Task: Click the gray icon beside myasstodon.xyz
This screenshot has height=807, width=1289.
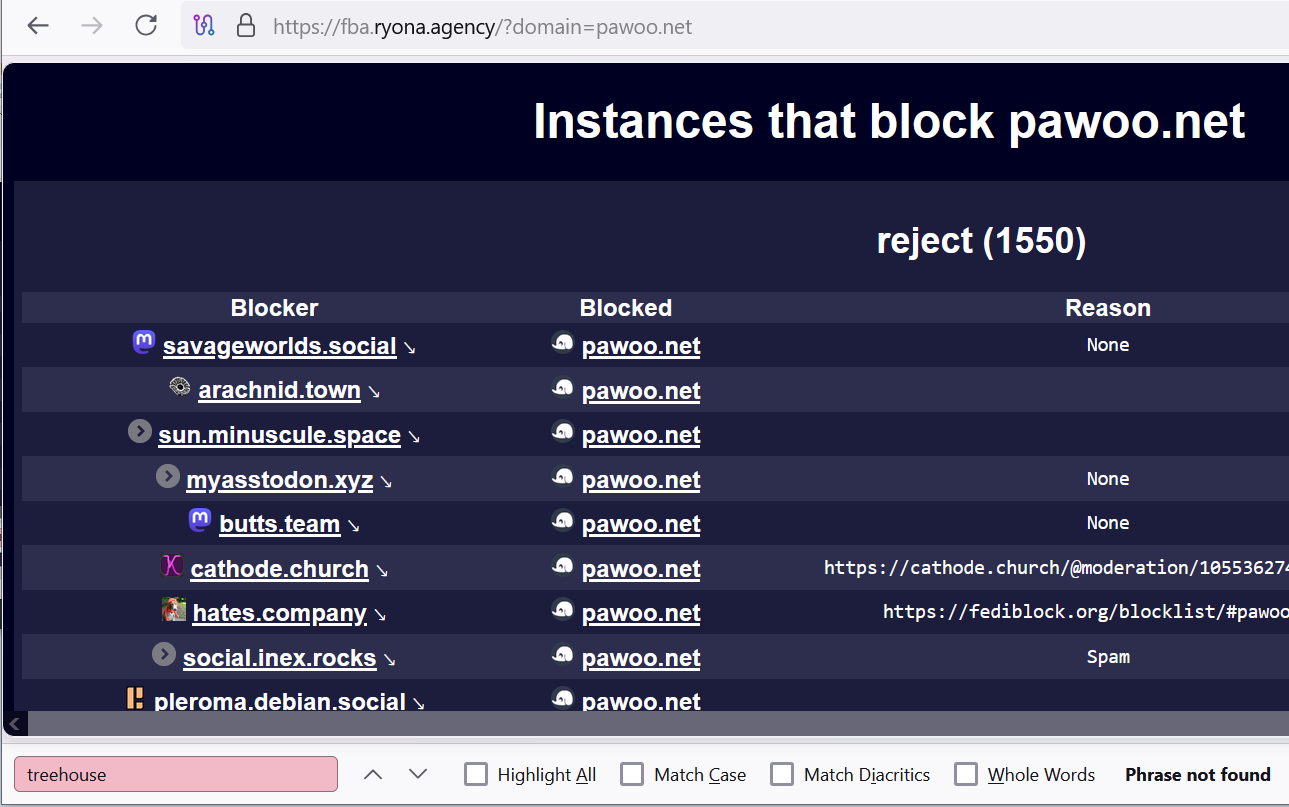Action: click(x=168, y=476)
